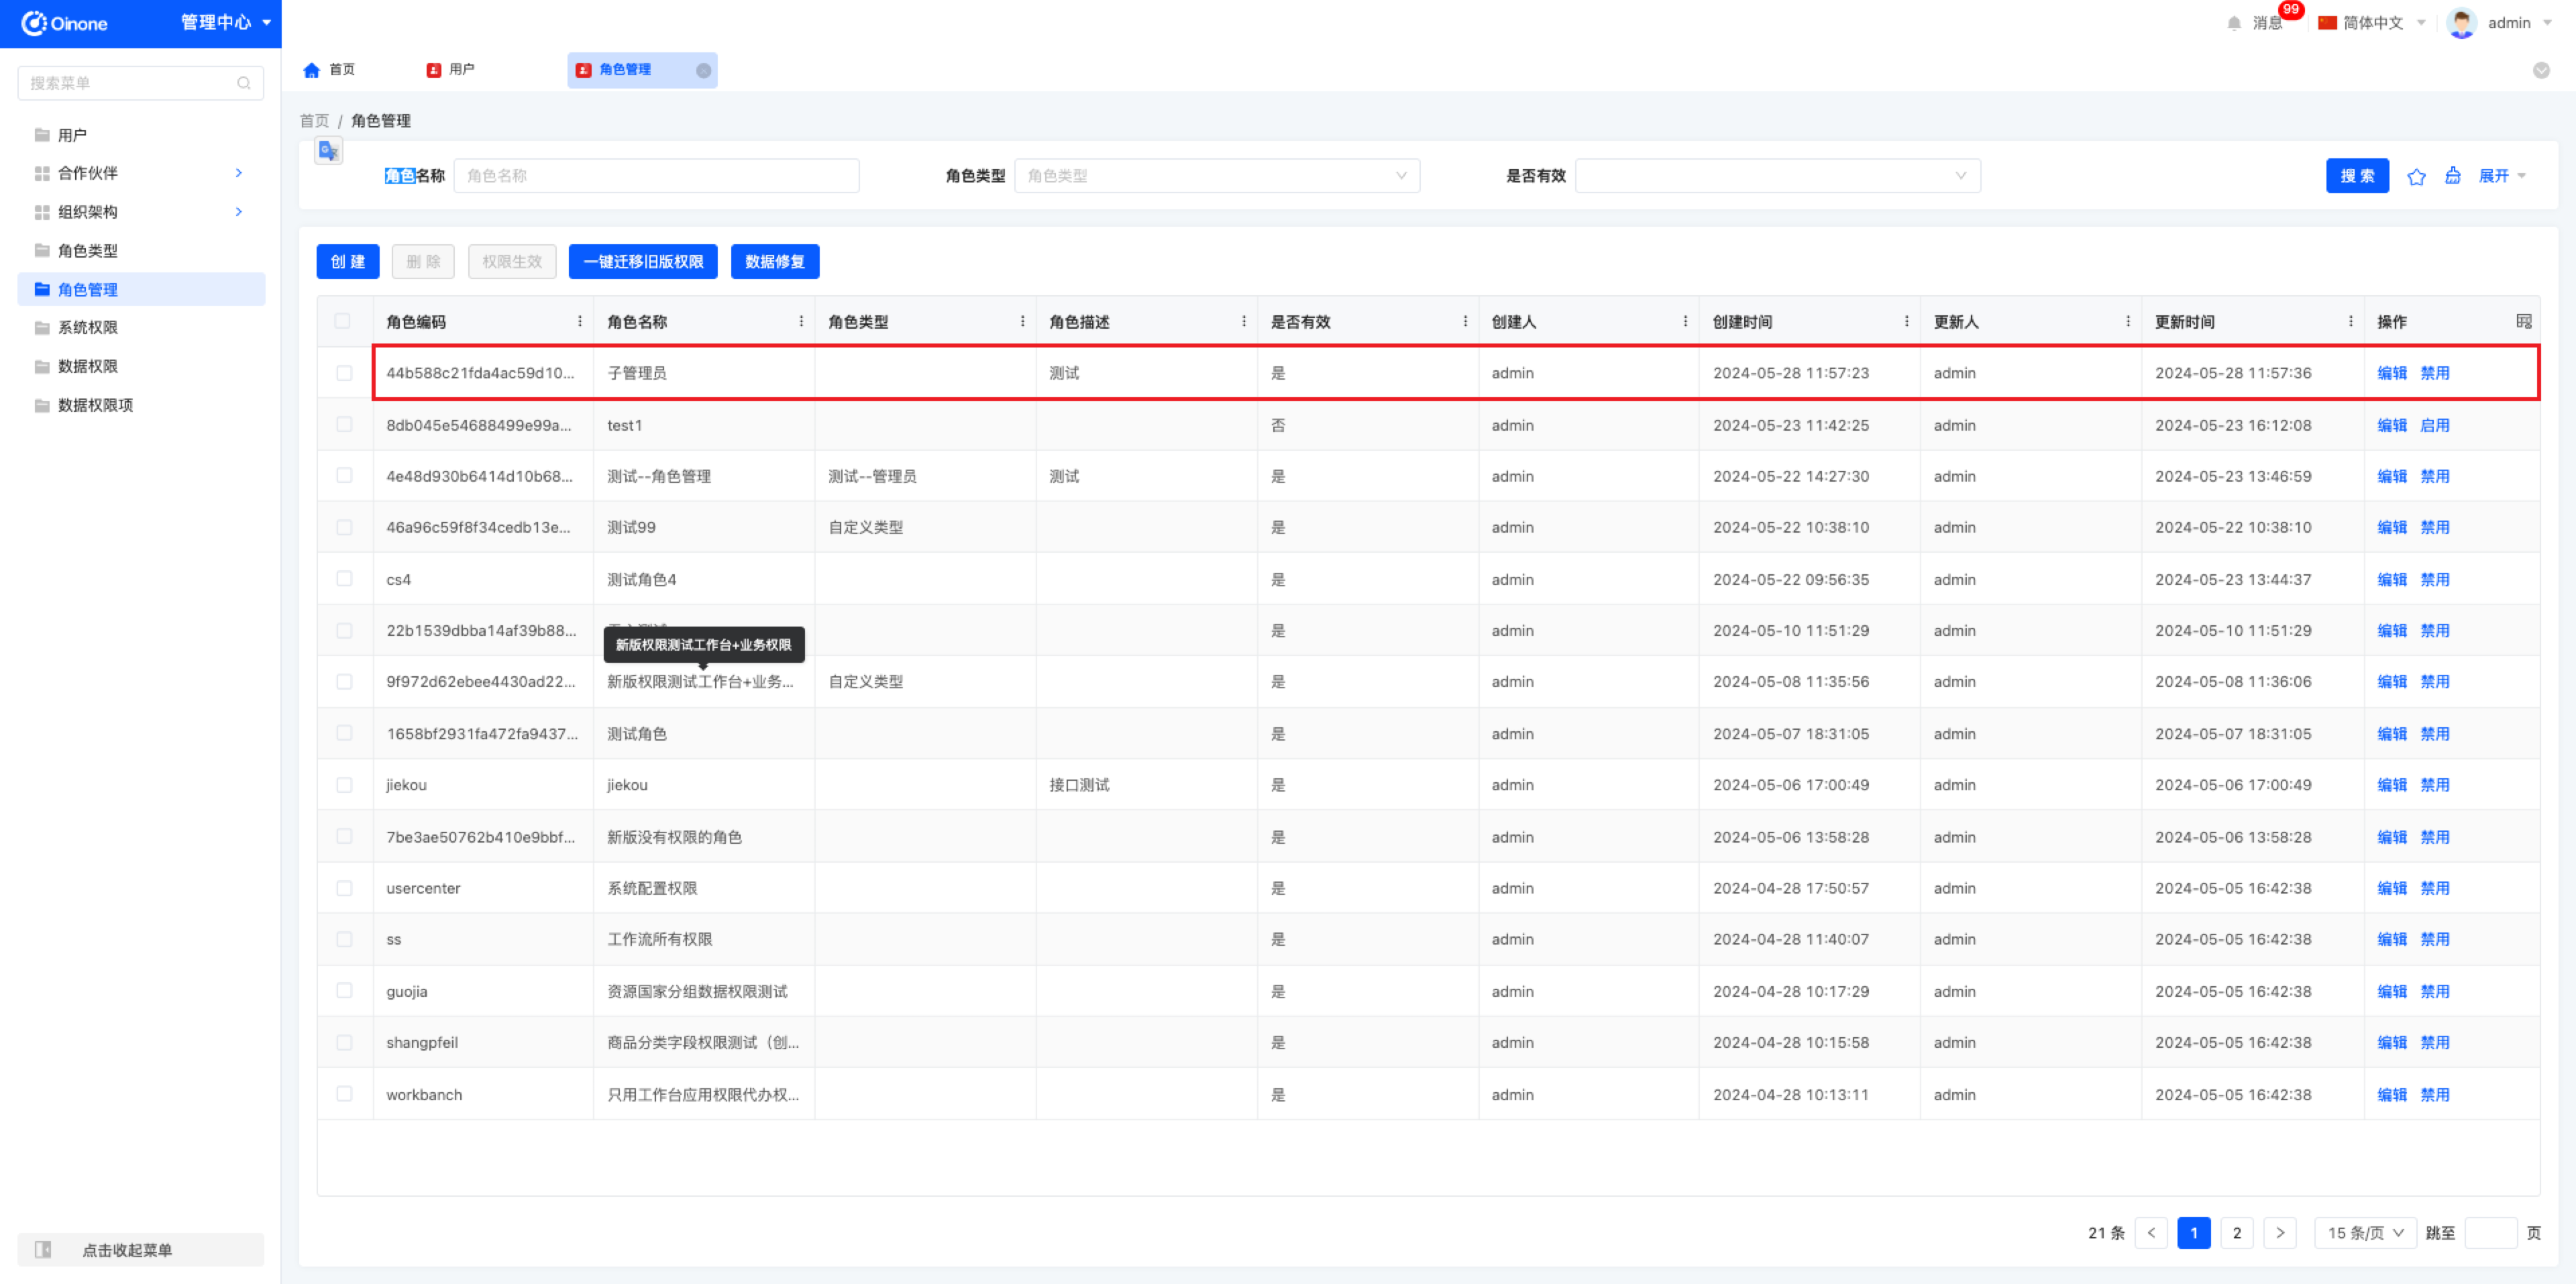This screenshot has width=2576, height=1284.
Task: Click the 搜索 button
Action: (x=2357, y=176)
